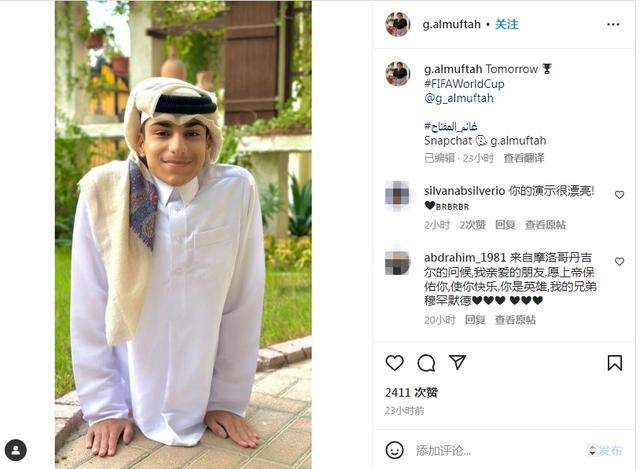Like the post with the heart icon
Screen dimensions: 640x469
tap(394, 363)
